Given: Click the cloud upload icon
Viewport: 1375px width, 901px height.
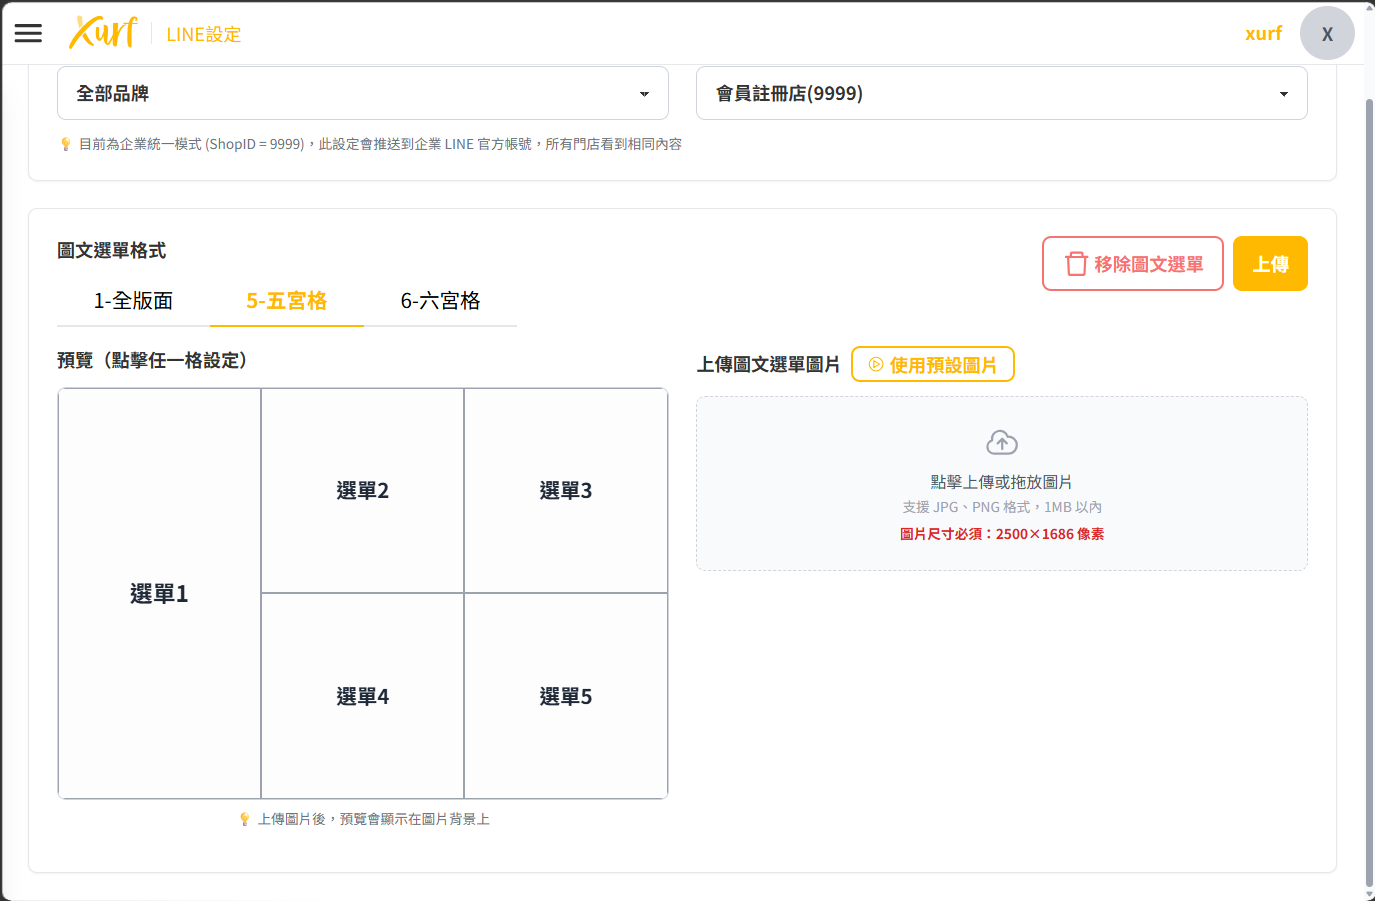Looking at the screenshot, I should pos(1002,442).
